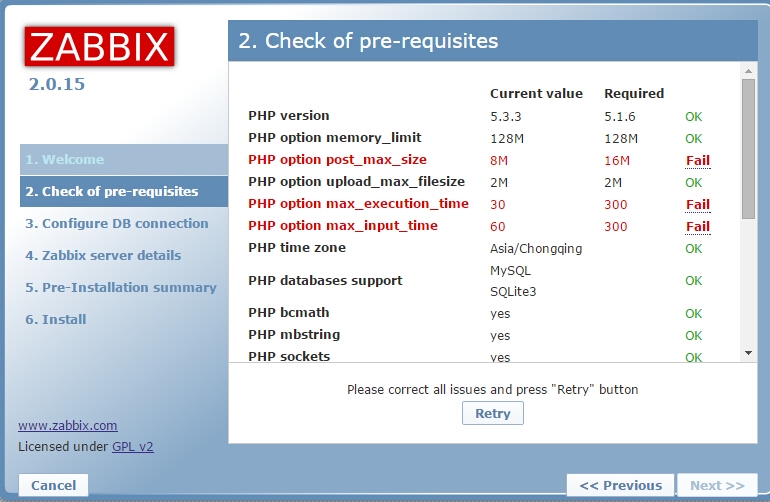Click 'MySQL' database value
Screen dimensions: 770x502
(510, 271)
